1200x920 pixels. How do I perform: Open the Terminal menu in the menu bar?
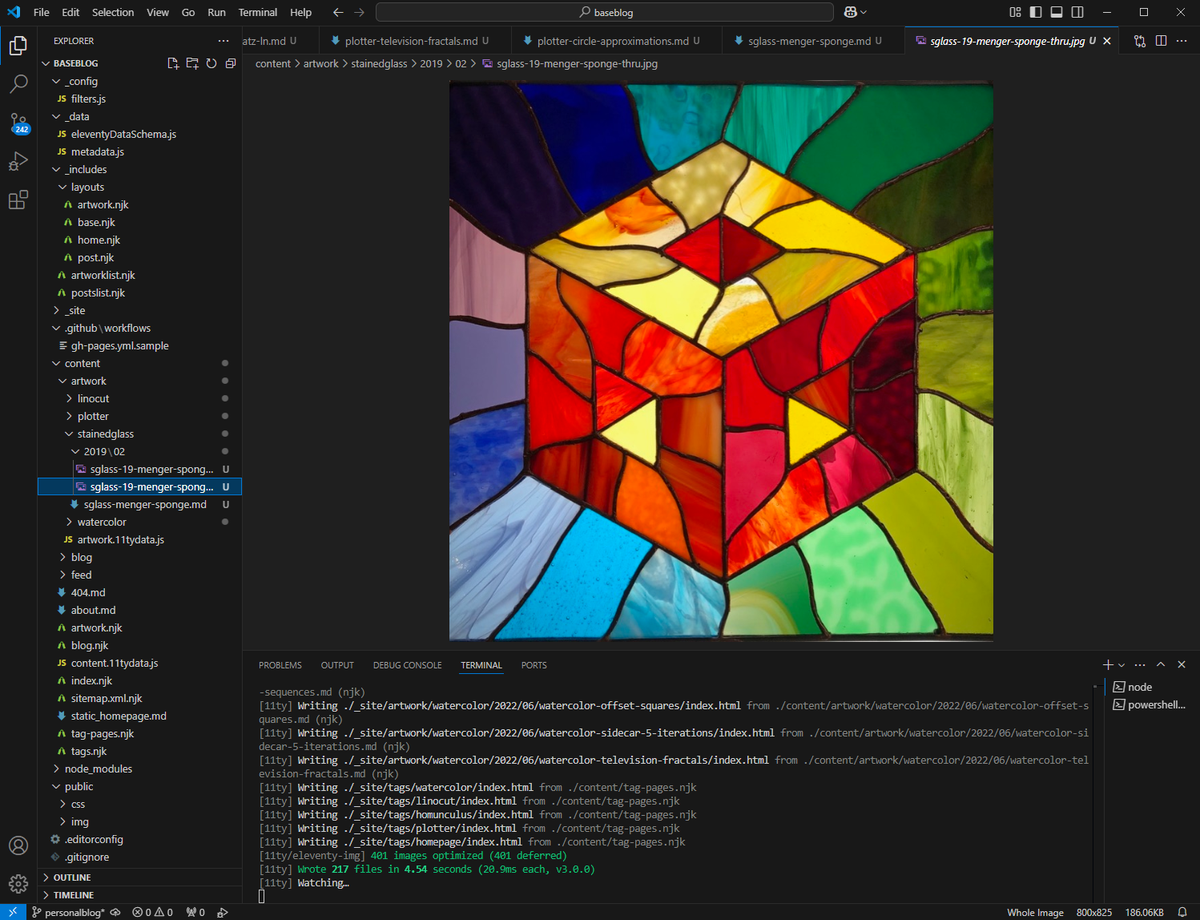point(257,12)
